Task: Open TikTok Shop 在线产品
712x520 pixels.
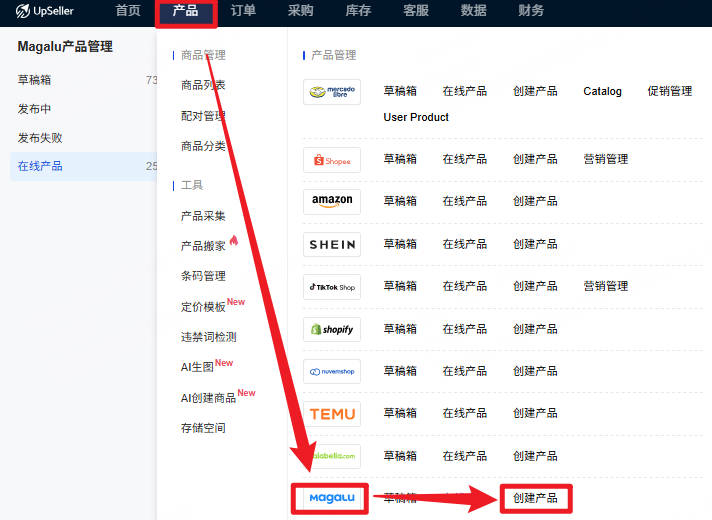Action: (465, 286)
